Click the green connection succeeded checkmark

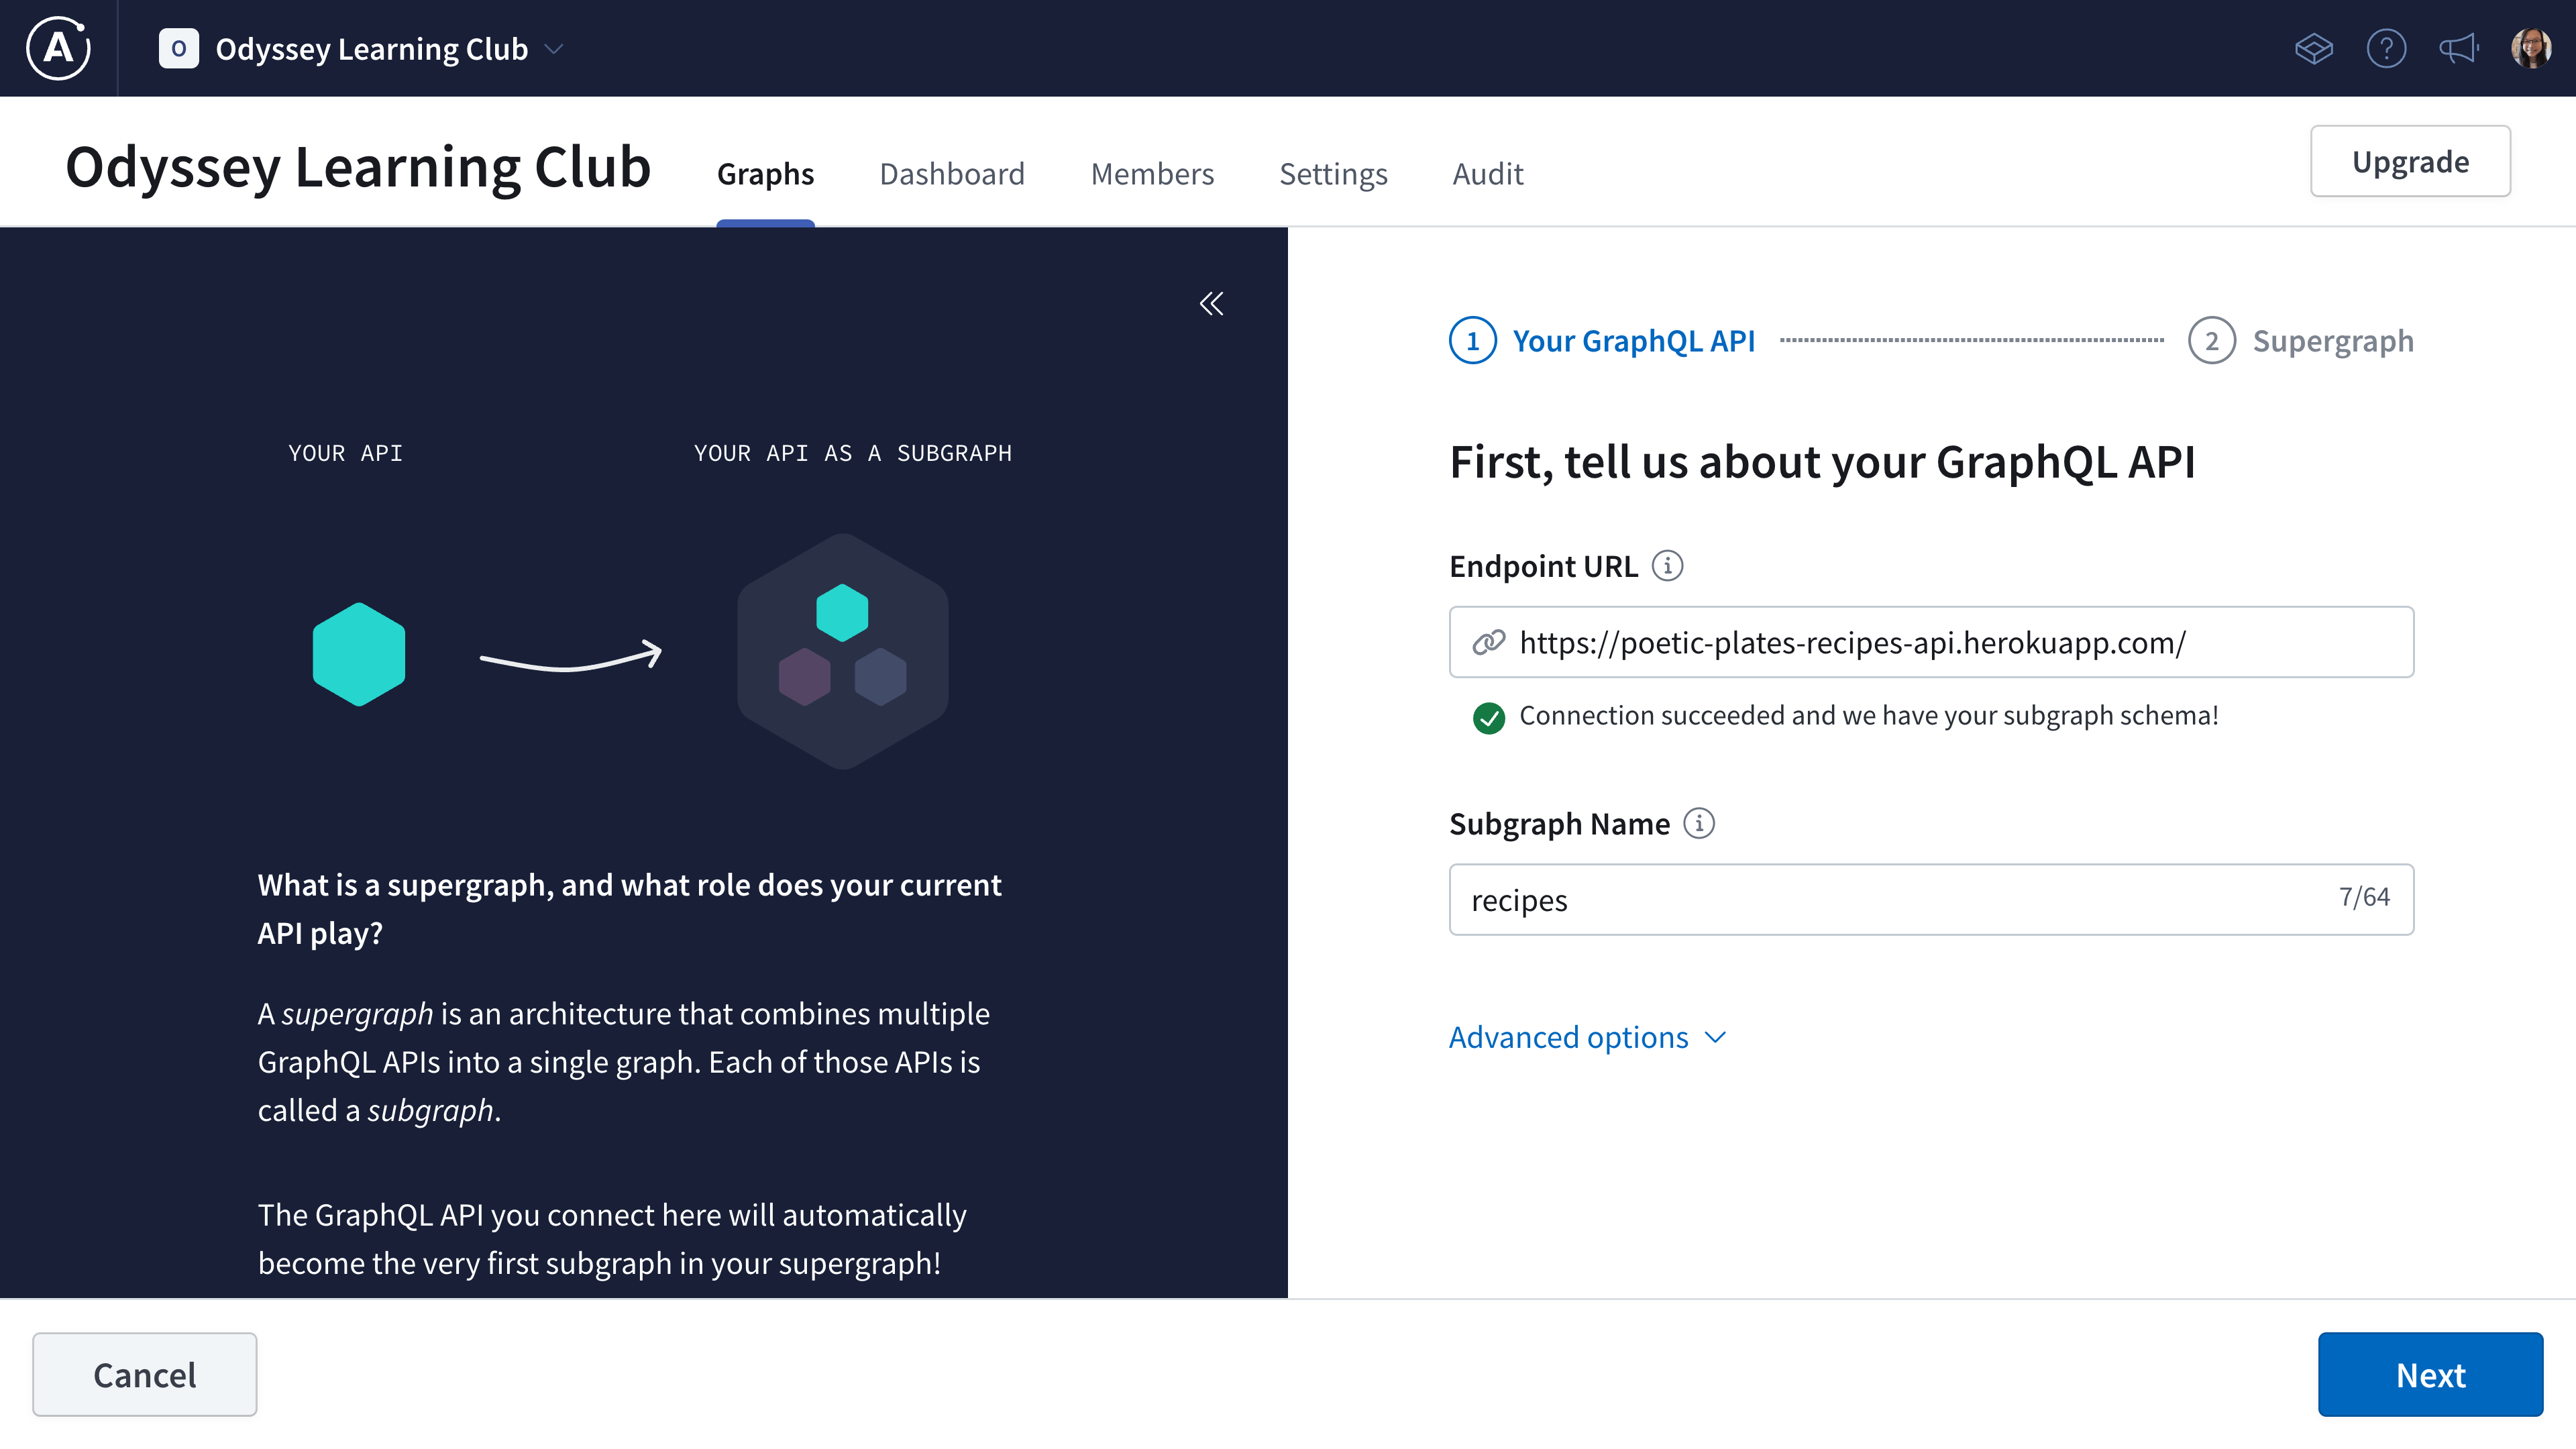(1489, 716)
